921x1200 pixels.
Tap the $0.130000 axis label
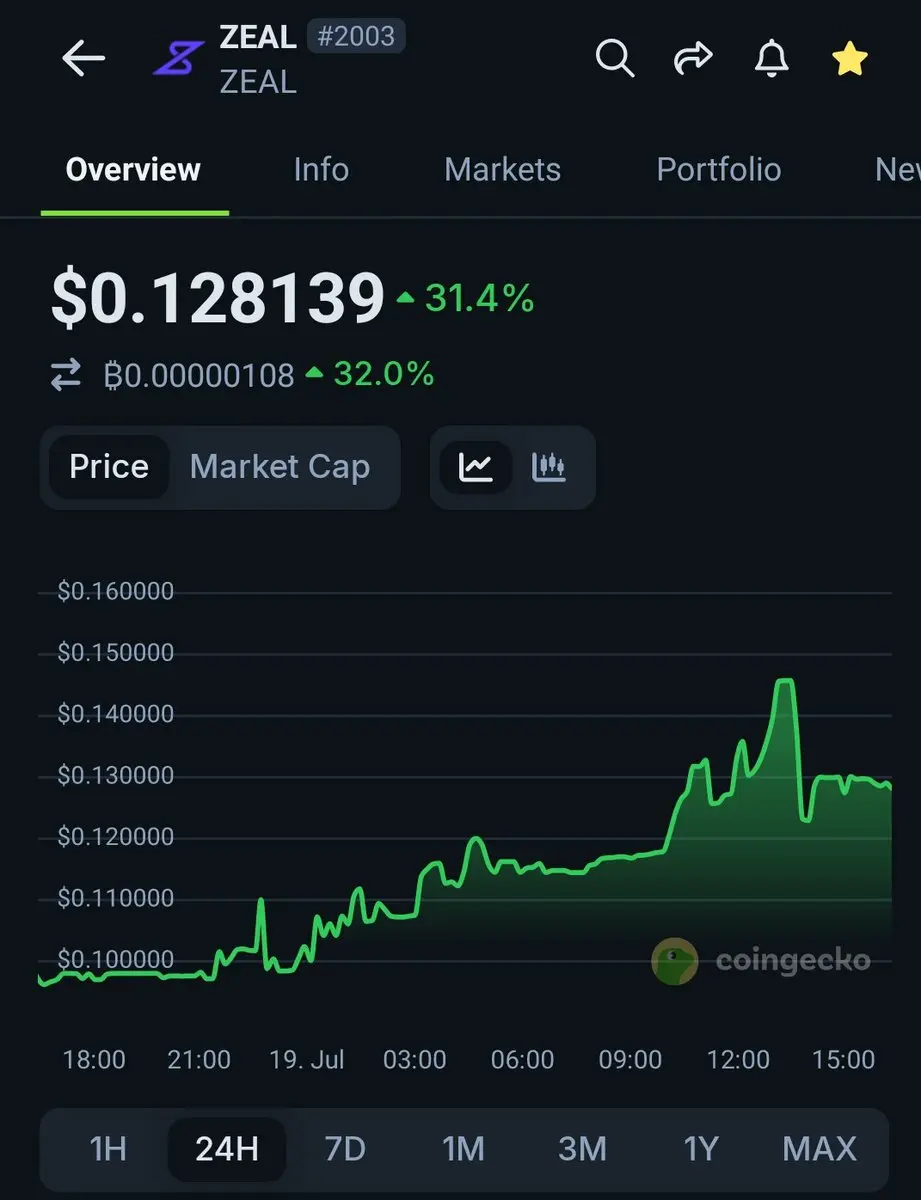tap(115, 776)
